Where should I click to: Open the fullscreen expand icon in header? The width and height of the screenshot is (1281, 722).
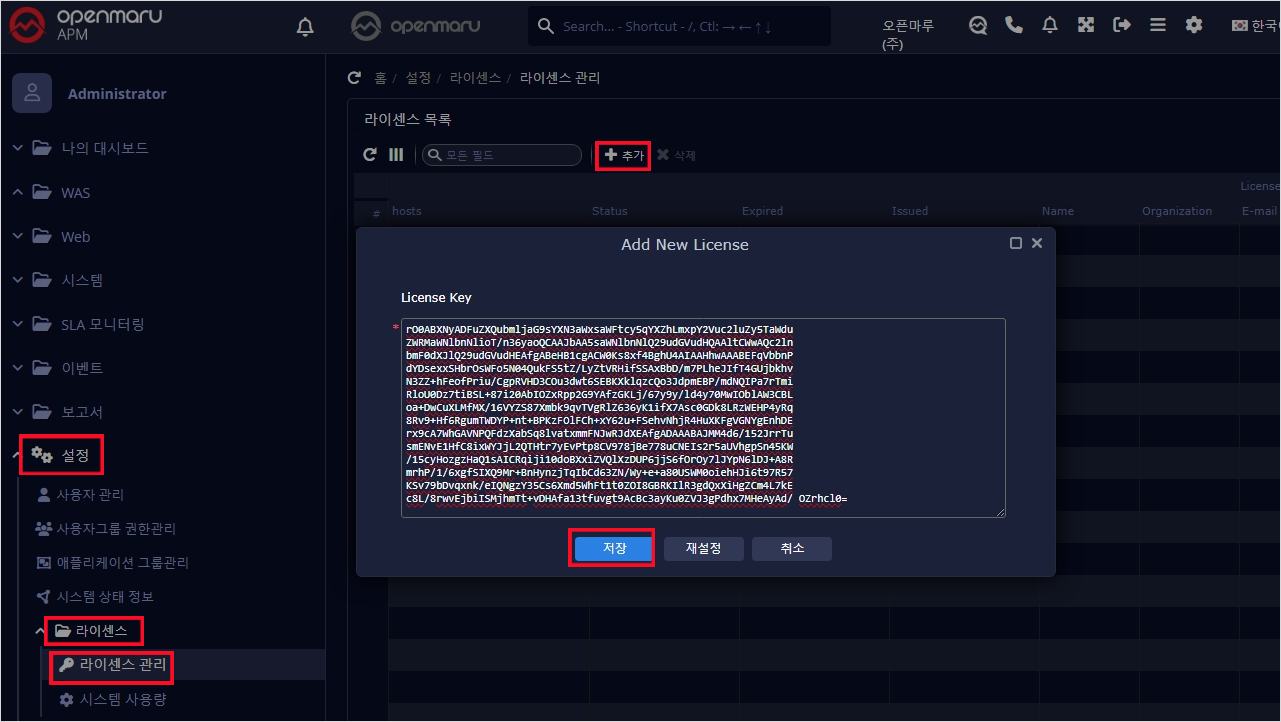1086,26
